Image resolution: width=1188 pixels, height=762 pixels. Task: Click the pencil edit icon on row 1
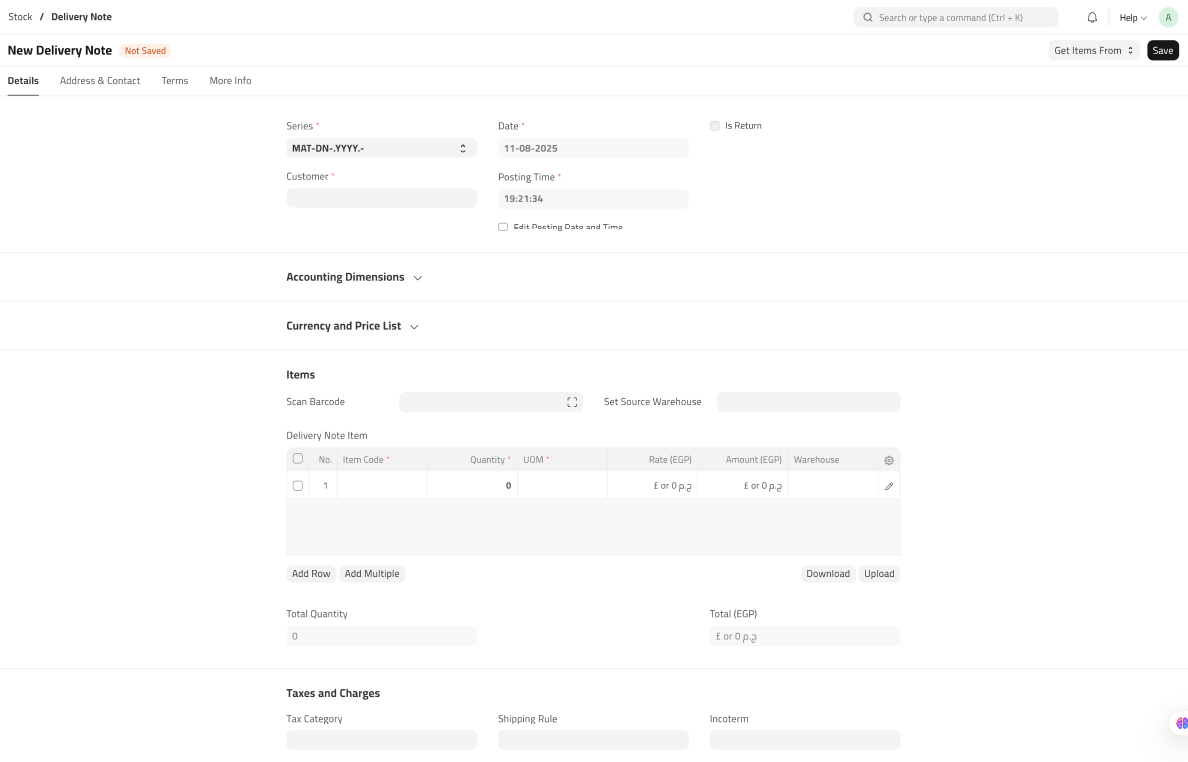coord(889,486)
